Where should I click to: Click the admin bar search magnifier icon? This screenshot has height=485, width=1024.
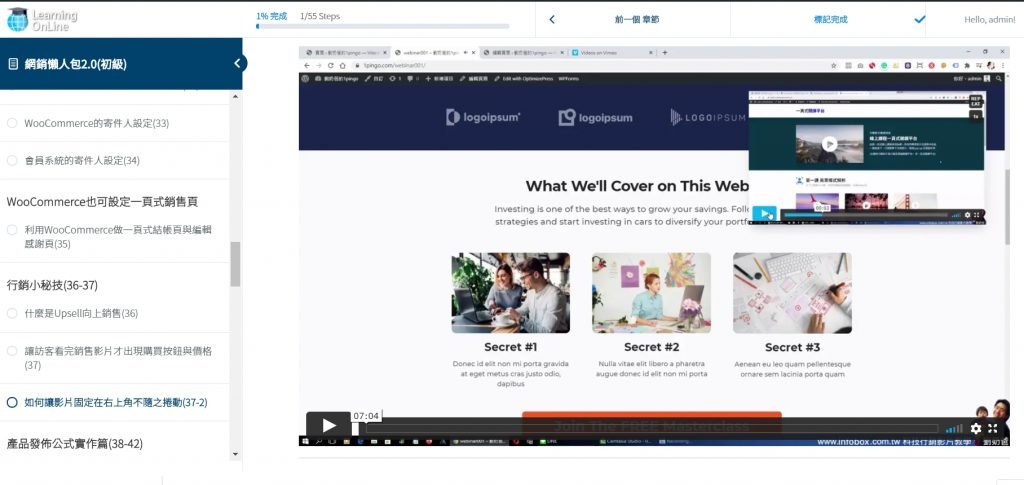[x=998, y=78]
